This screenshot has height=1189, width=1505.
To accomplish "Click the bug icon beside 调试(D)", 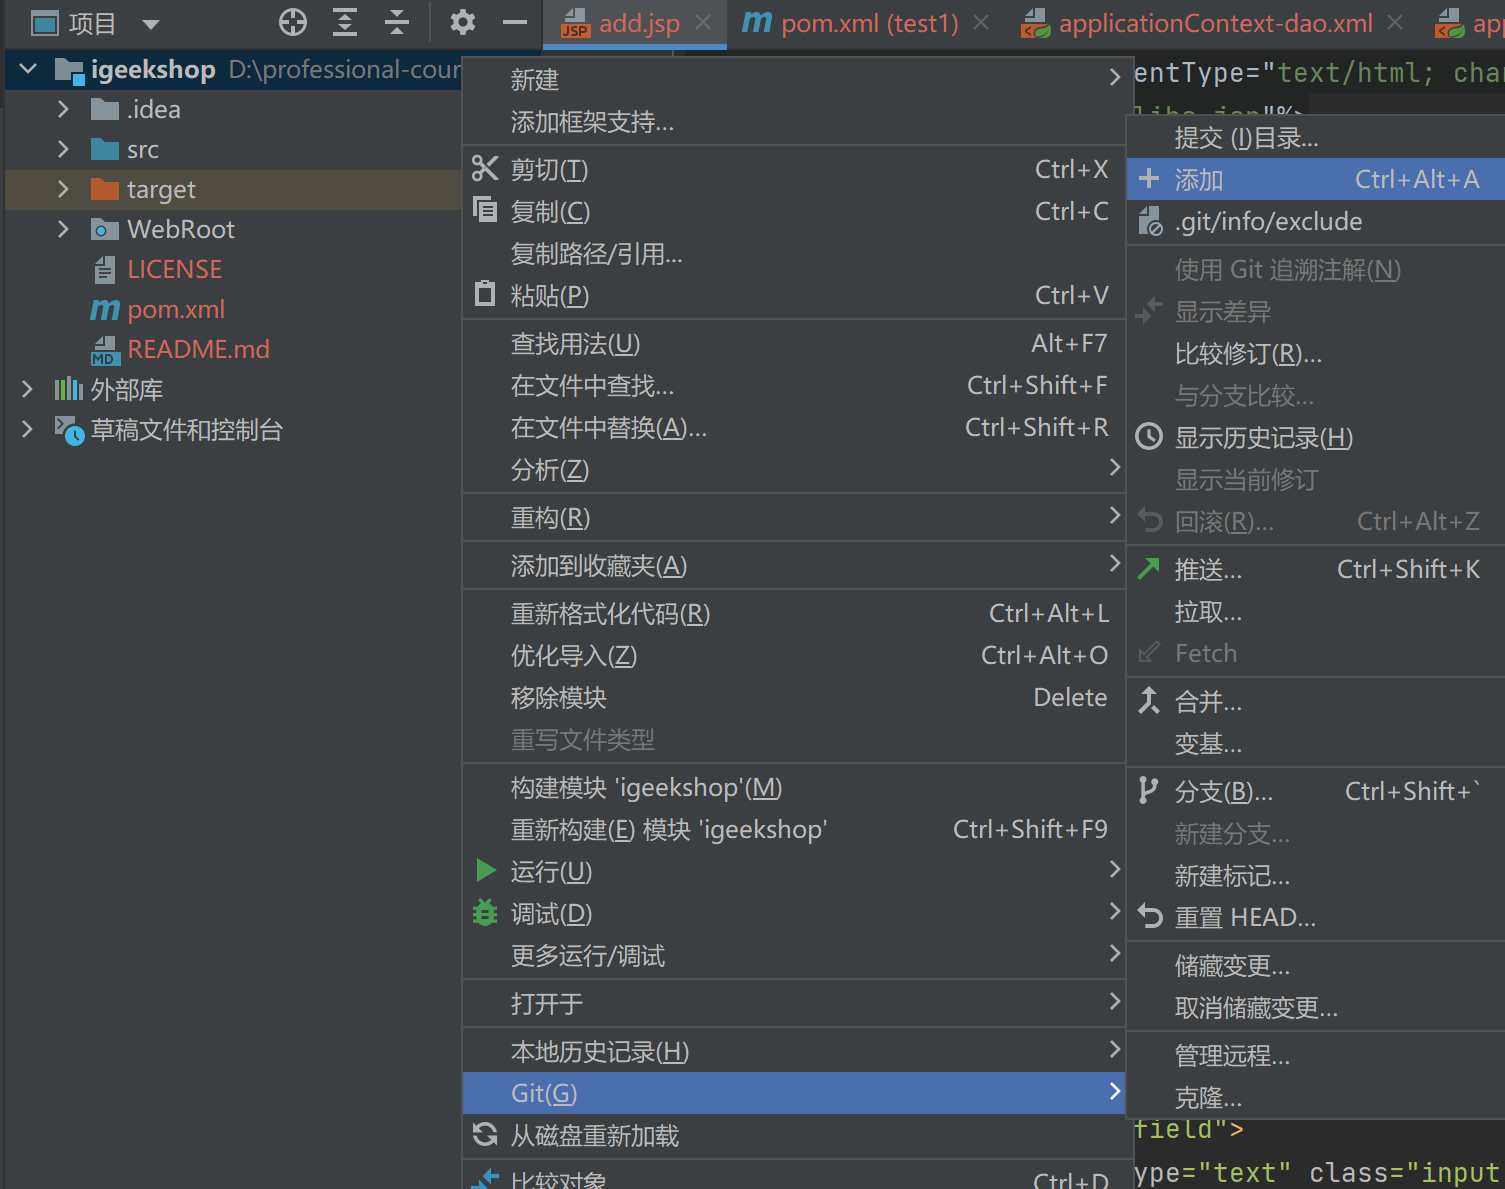I will point(485,912).
